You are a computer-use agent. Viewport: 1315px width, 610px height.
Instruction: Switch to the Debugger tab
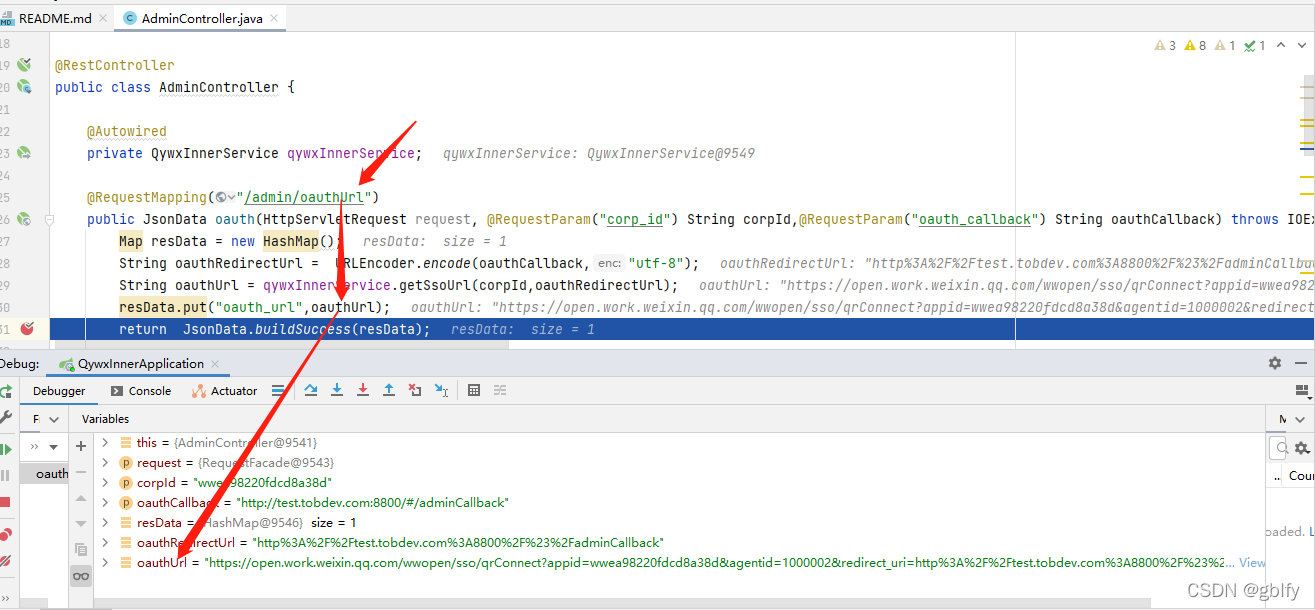click(x=59, y=391)
